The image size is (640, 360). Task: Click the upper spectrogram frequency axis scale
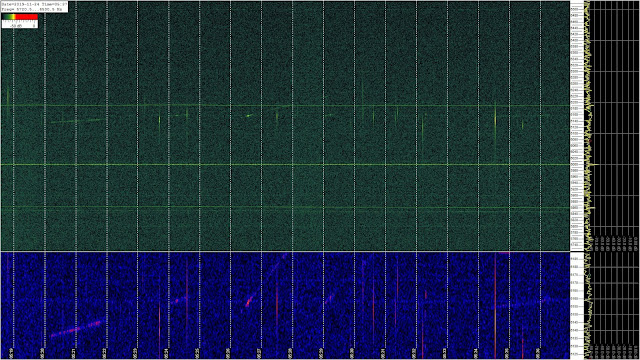click(x=576, y=126)
